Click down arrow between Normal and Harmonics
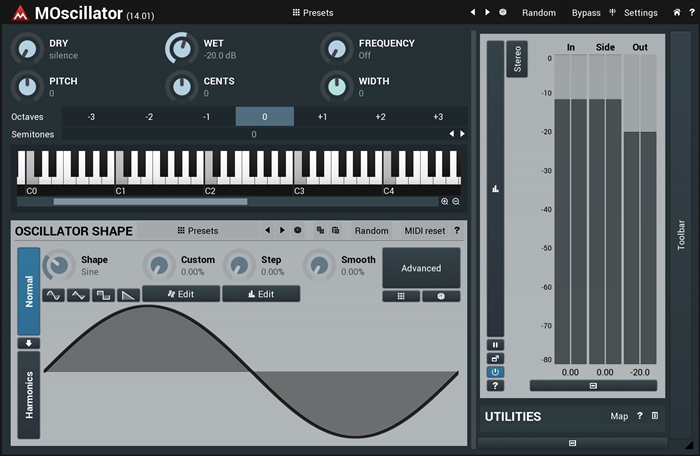This screenshot has width=700, height=456. click(x=29, y=343)
